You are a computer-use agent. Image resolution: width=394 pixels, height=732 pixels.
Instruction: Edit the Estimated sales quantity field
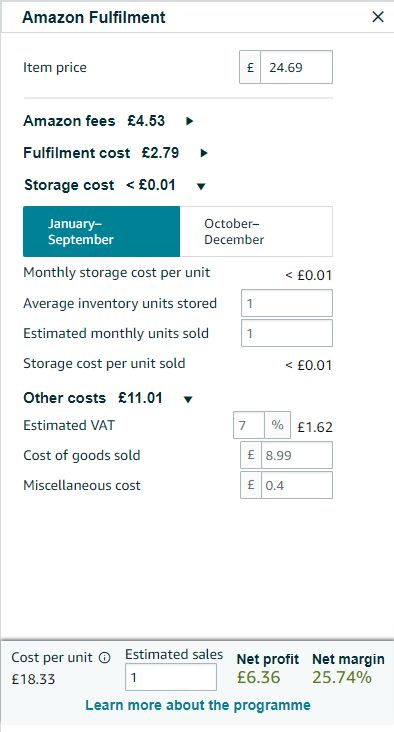tap(171, 677)
